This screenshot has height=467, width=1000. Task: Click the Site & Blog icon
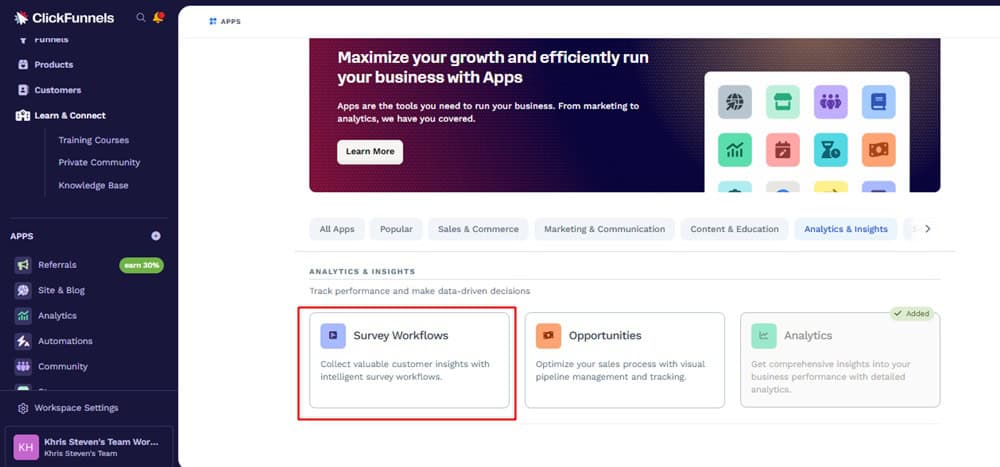click(x=23, y=290)
